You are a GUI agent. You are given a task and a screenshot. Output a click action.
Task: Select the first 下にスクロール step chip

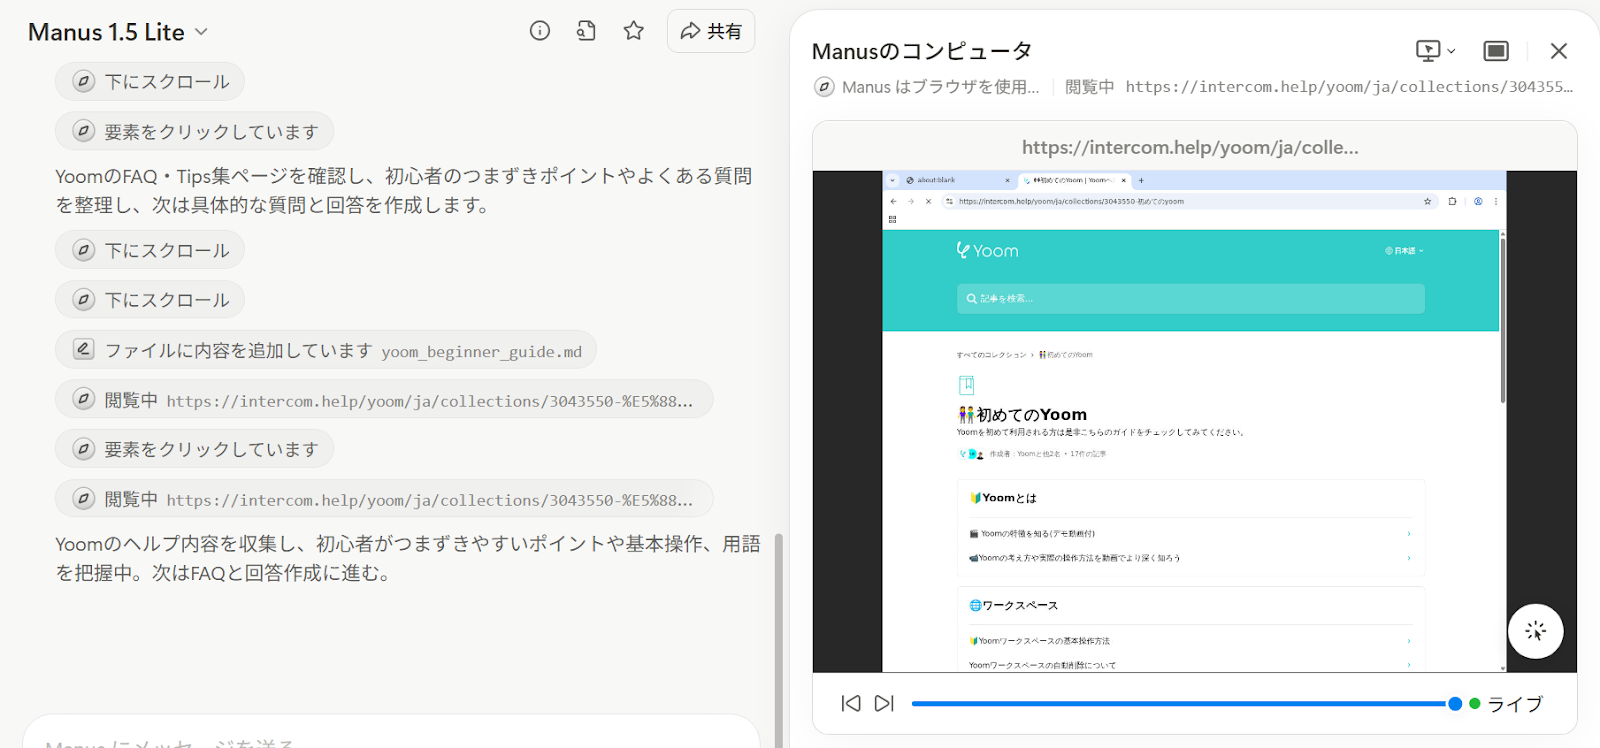point(150,82)
